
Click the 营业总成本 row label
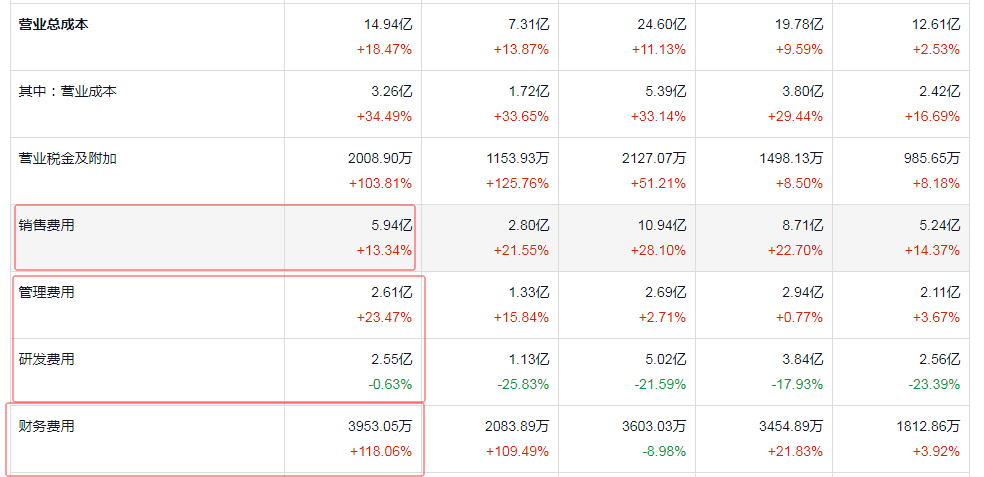pyautogui.click(x=53, y=24)
